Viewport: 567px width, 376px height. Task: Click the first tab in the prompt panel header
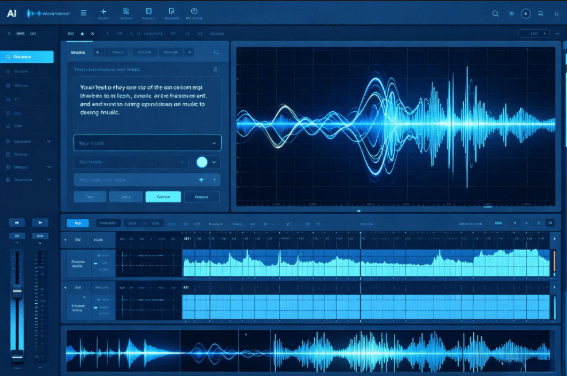click(x=78, y=52)
